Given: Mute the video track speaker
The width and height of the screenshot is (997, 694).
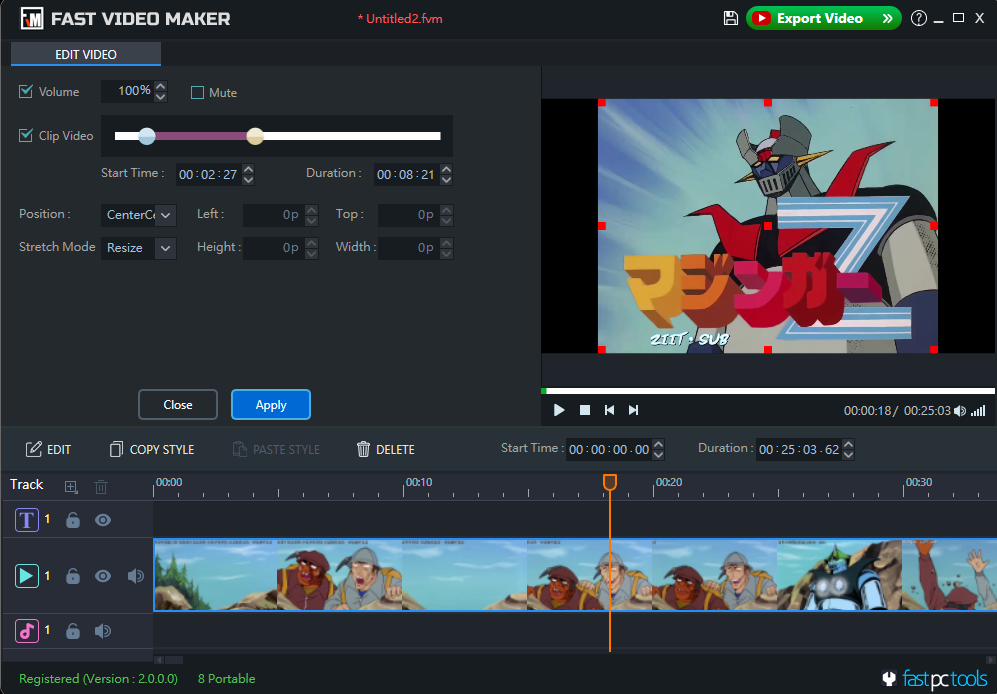Looking at the screenshot, I should pyautogui.click(x=135, y=576).
